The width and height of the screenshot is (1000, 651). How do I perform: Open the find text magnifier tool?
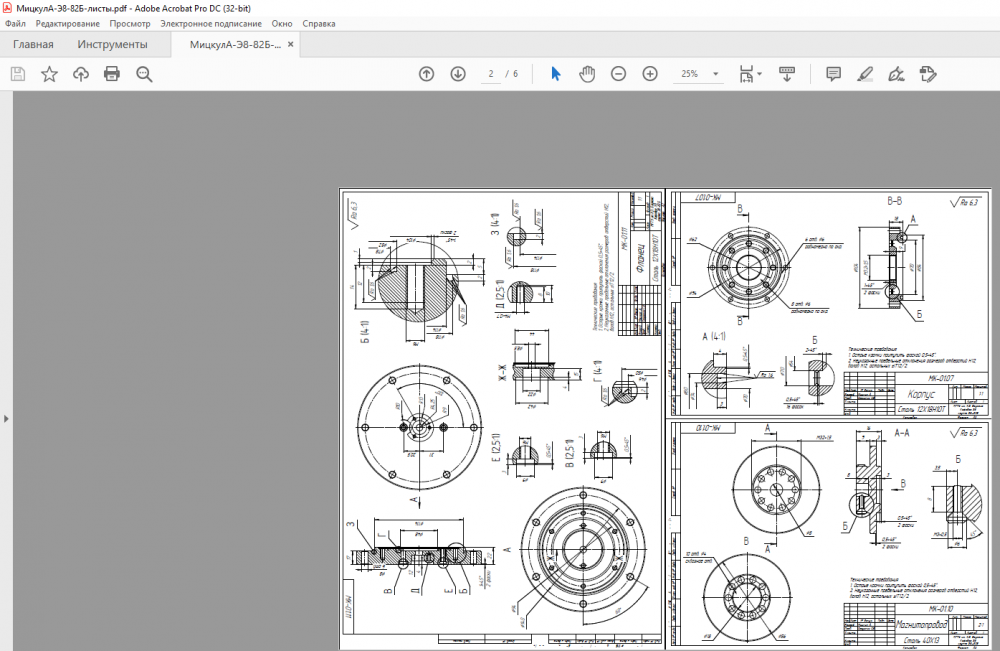144,74
